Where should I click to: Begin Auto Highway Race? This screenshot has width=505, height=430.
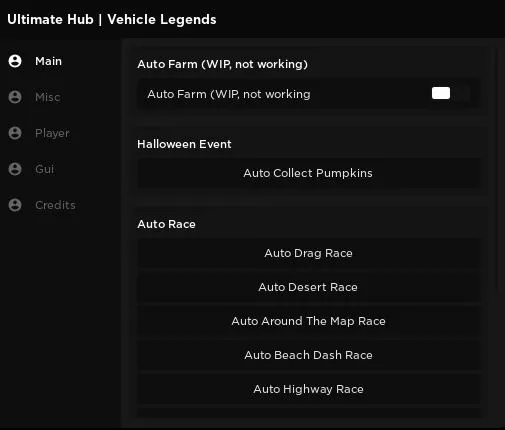click(309, 389)
